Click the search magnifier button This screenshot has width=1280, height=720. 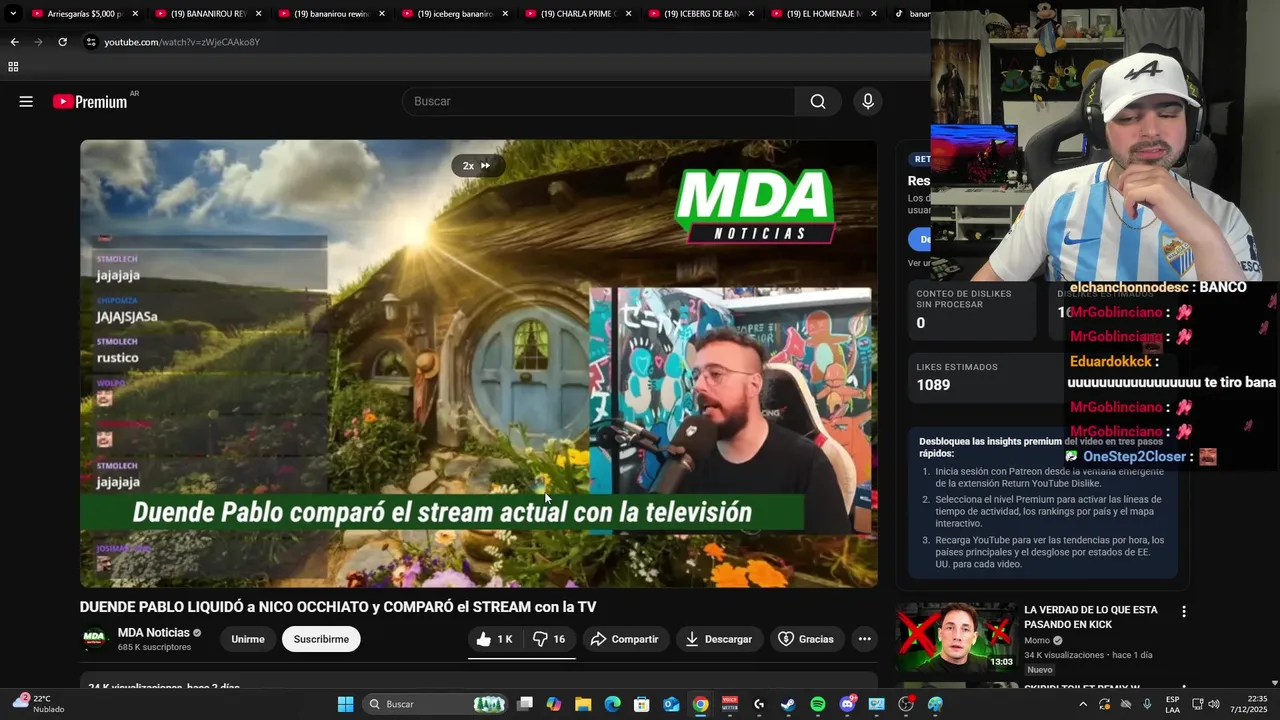click(x=818, y=101)
